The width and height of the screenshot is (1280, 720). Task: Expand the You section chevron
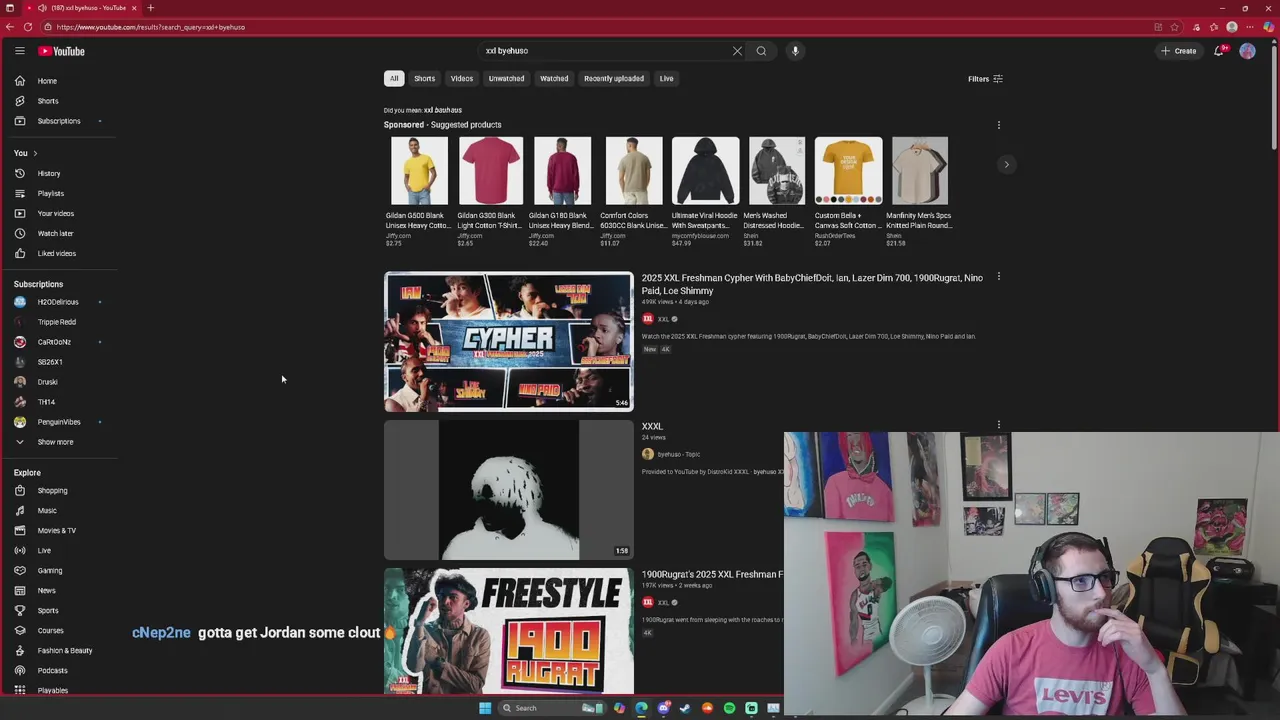click(x=35, y=153)
